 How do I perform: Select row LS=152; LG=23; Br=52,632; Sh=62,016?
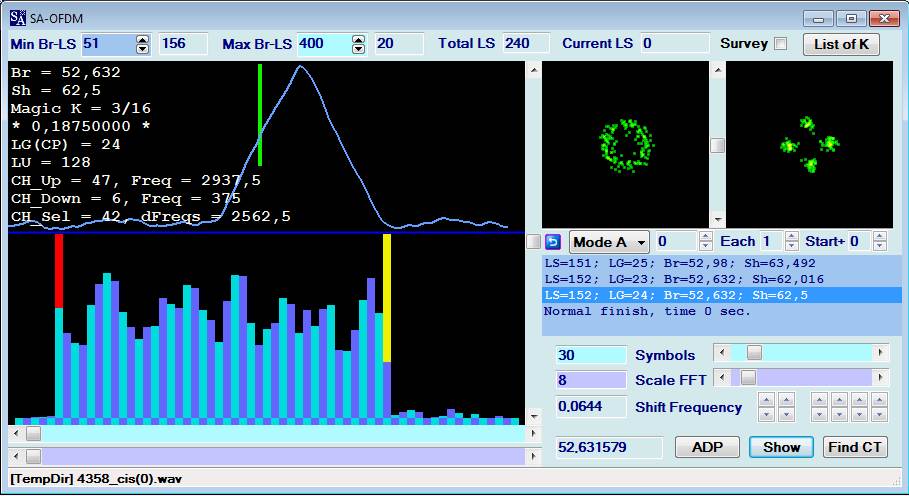tap(721, 279)
